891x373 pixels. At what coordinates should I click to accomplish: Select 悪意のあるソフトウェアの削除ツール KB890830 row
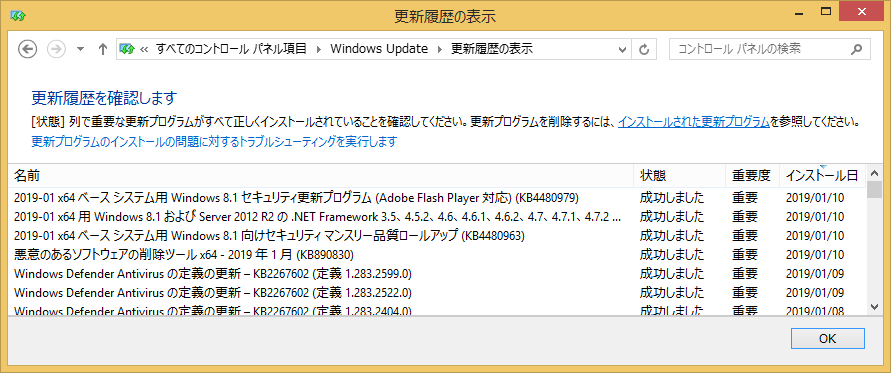[438, 254]
